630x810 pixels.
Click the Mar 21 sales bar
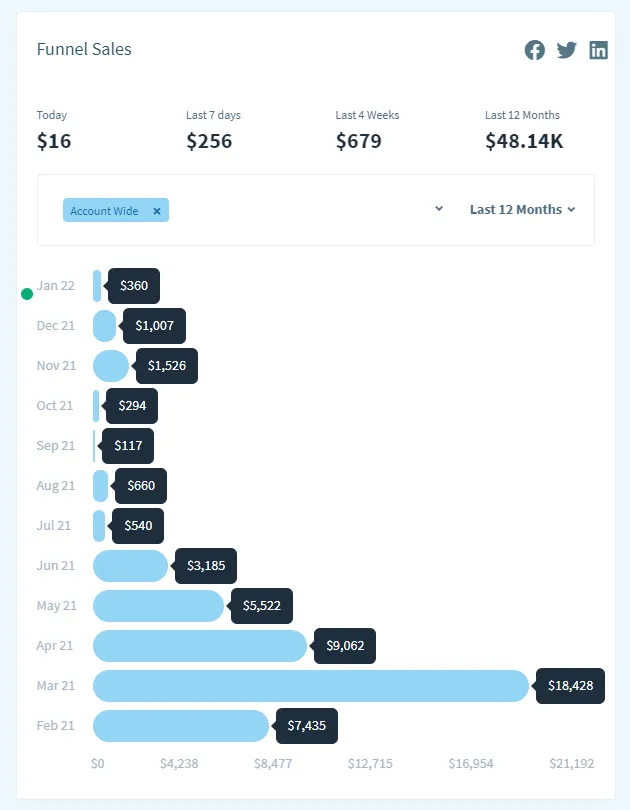[x=310, y=686]
